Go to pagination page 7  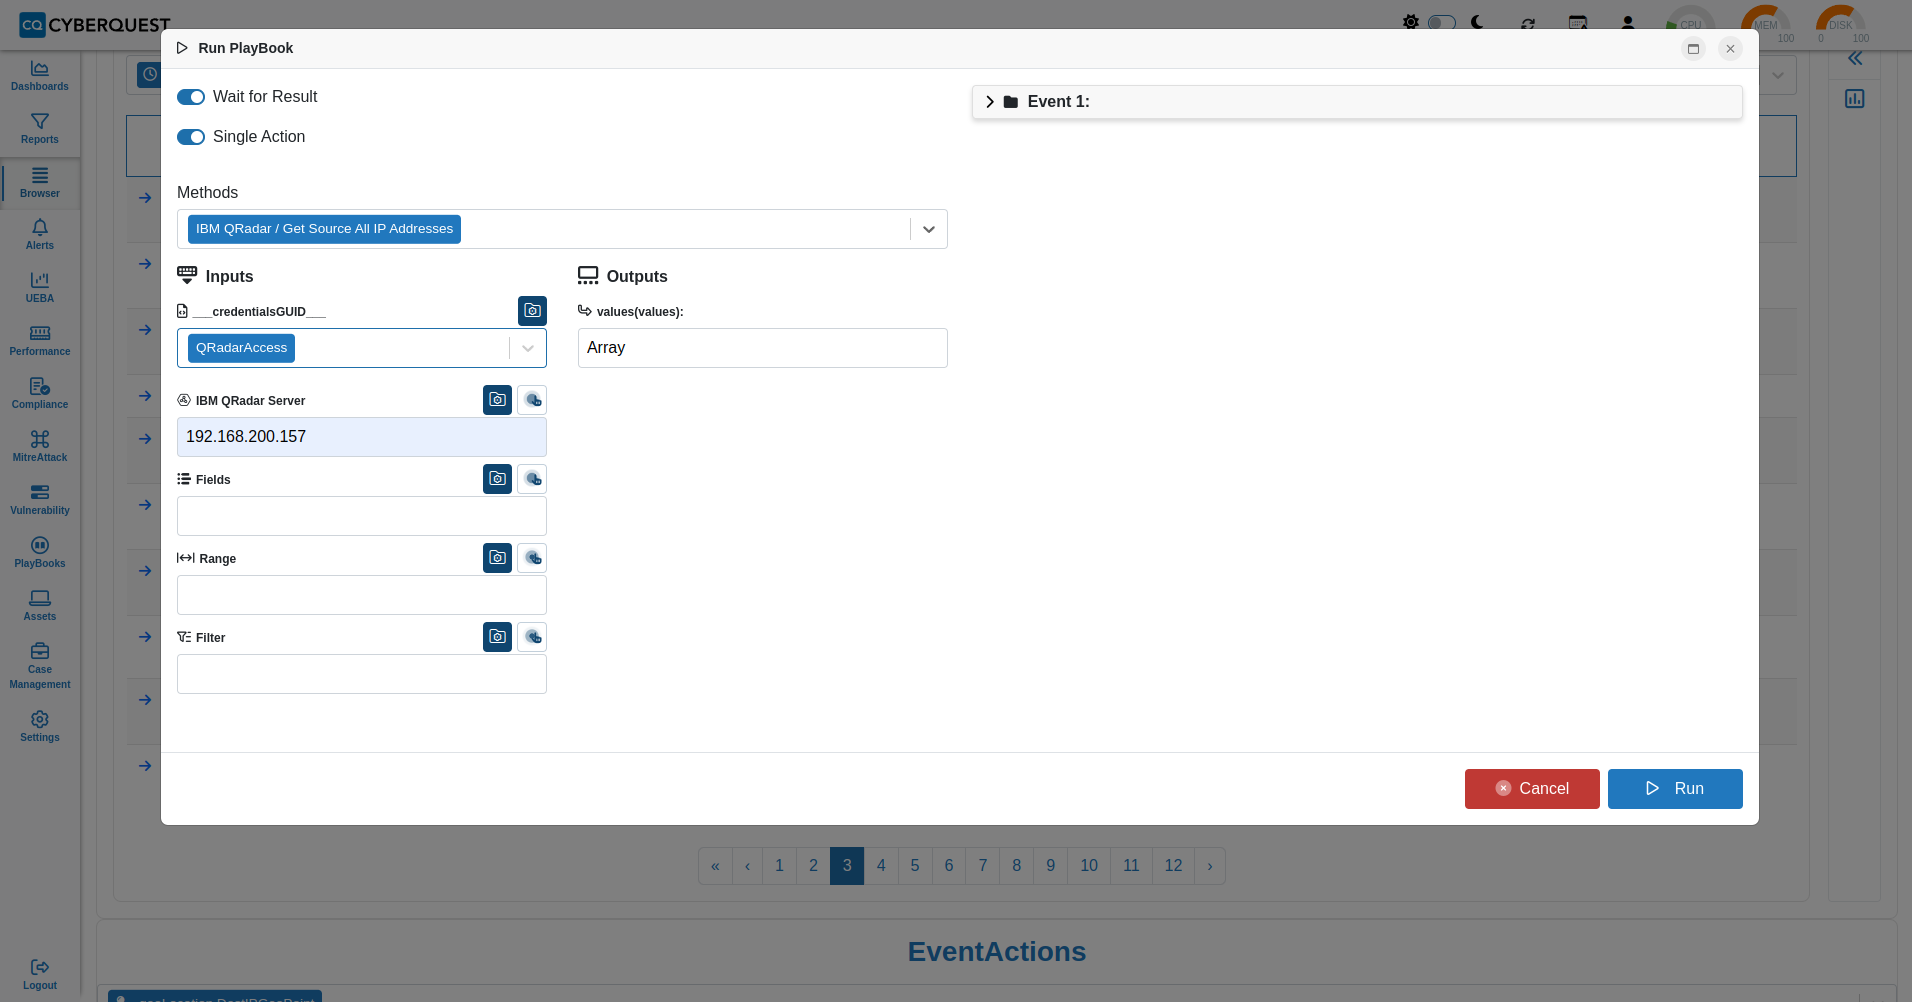point(983,866)
